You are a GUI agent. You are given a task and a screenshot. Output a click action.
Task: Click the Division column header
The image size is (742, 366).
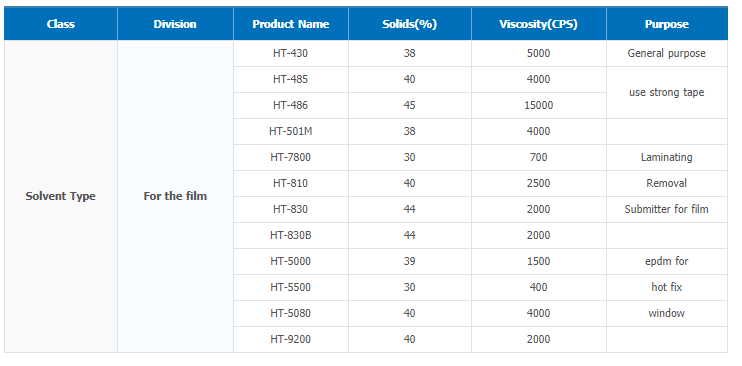(175, 24)
